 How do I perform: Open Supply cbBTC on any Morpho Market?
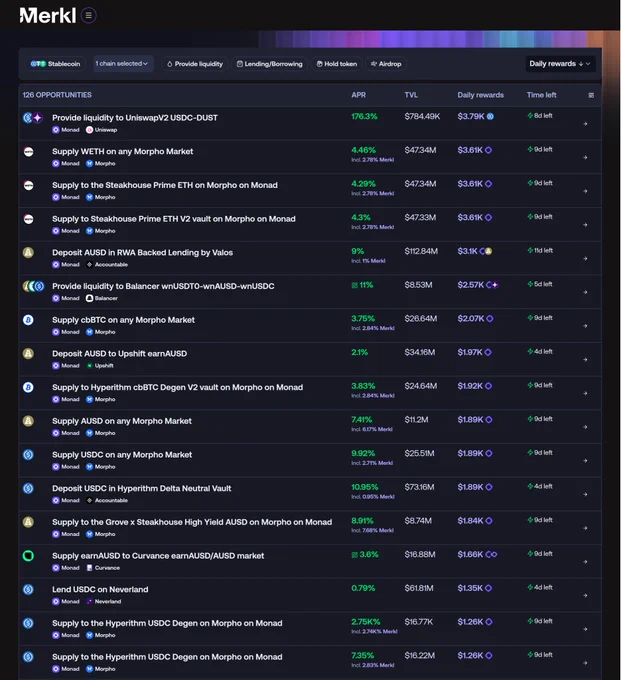click(x=123, y=320)
